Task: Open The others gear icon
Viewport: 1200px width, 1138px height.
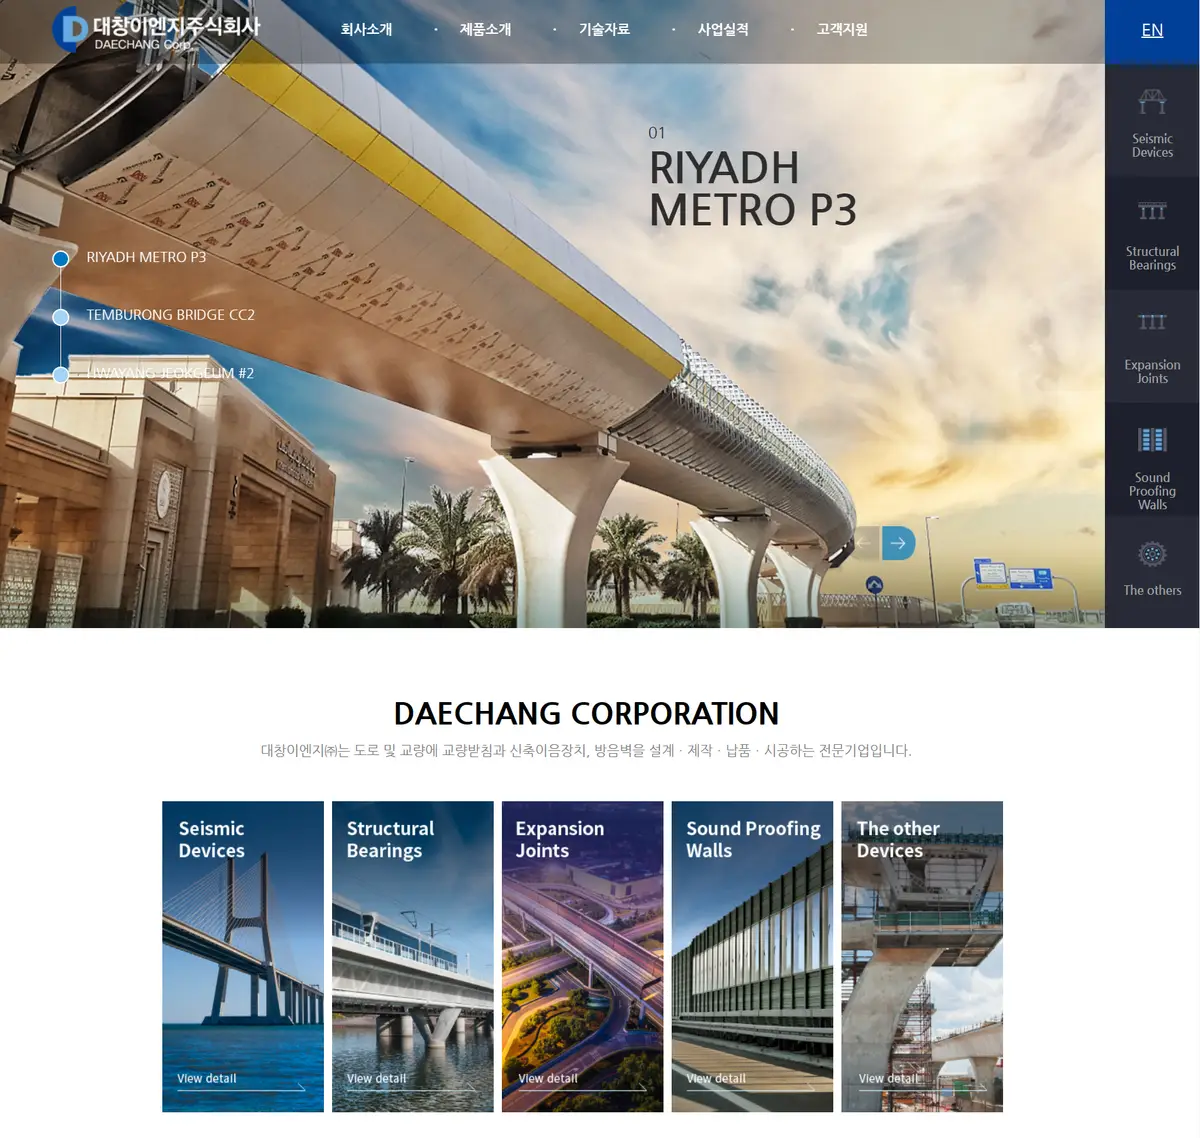Action: [1152, 554]
